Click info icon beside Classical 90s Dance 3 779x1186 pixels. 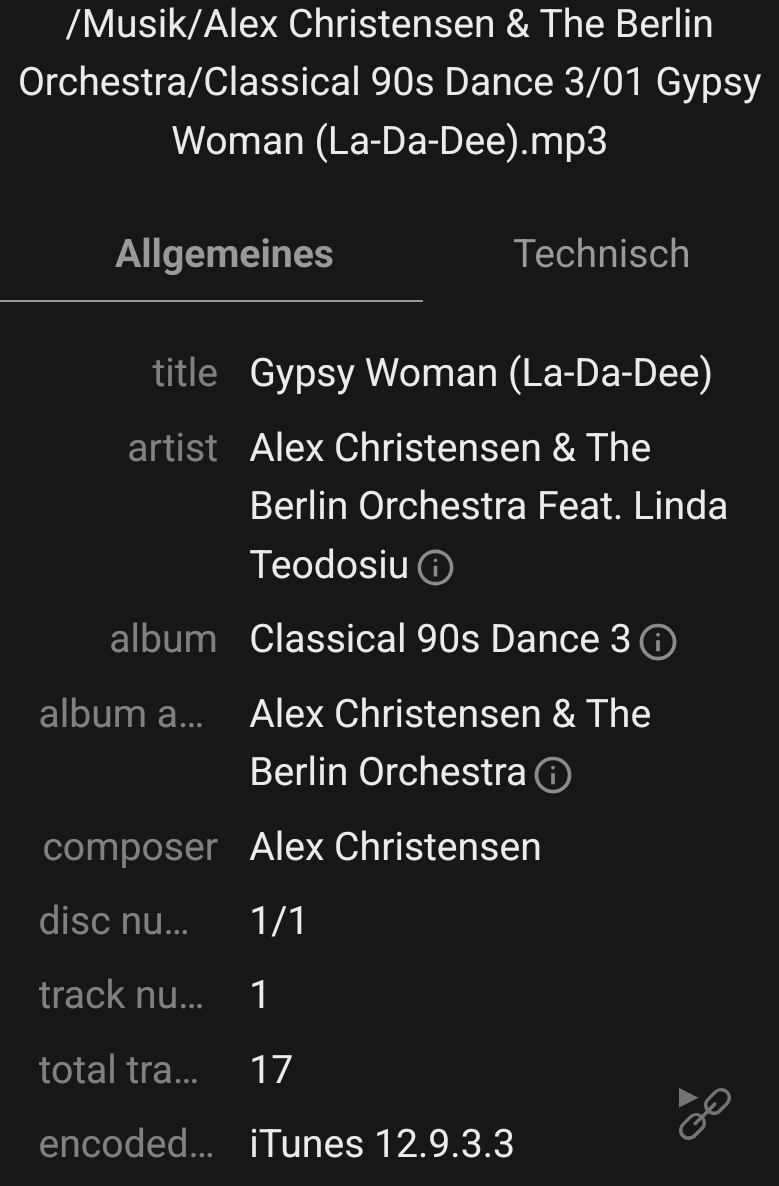click(658, 642)
